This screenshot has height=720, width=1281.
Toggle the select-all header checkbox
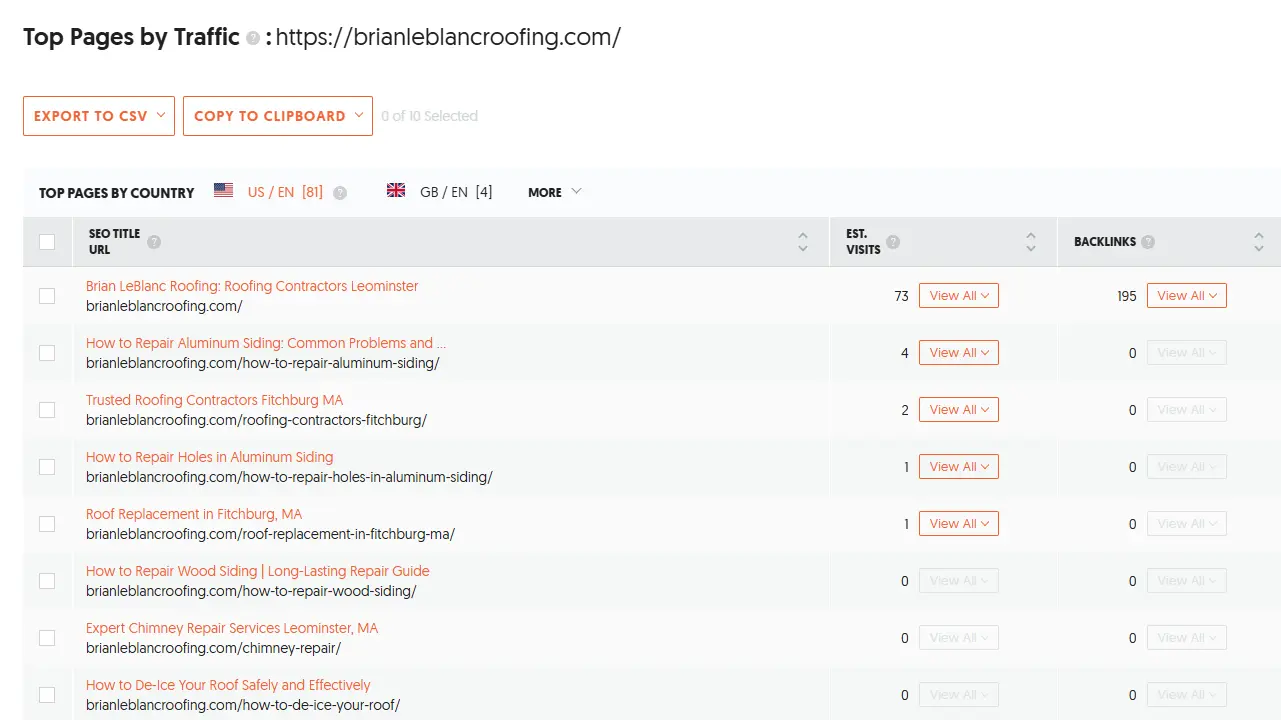click(47, 242)
